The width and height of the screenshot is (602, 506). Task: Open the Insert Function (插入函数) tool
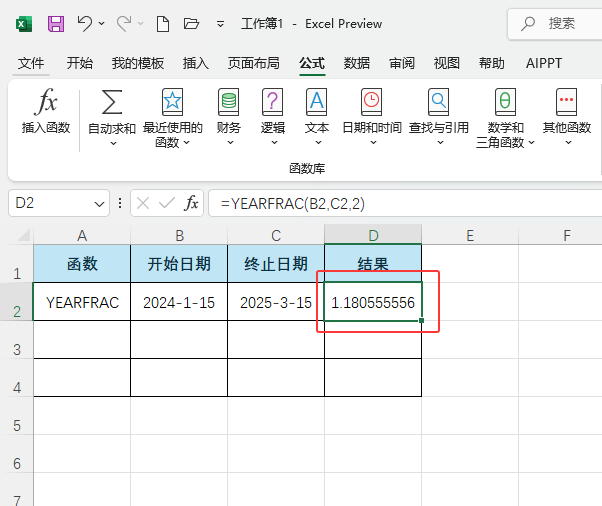(46, 111)
